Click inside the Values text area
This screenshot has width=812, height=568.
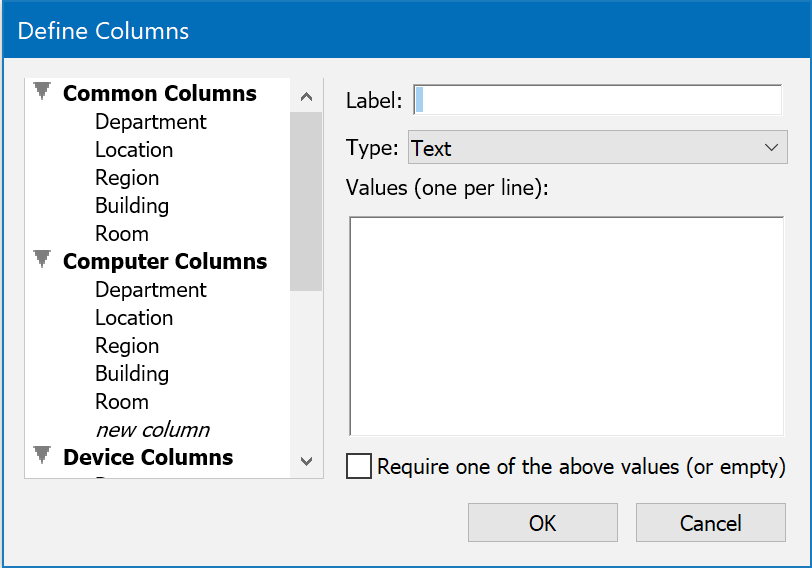[567, 326]
